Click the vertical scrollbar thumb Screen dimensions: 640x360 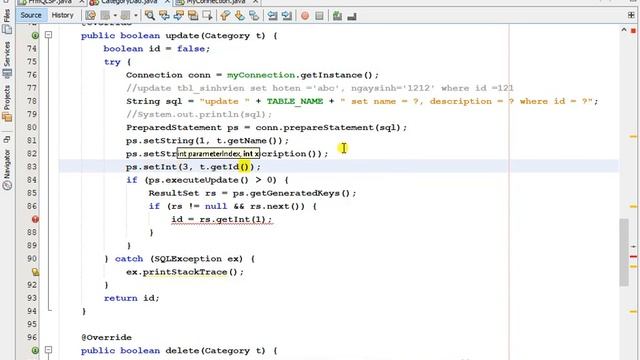click(624, 252)
